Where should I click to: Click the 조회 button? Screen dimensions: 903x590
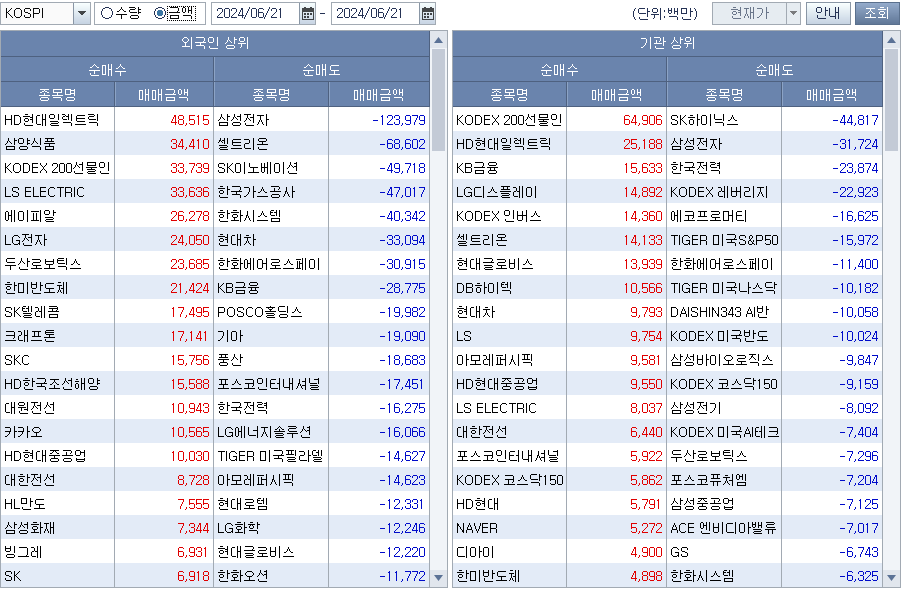[877, 13]
